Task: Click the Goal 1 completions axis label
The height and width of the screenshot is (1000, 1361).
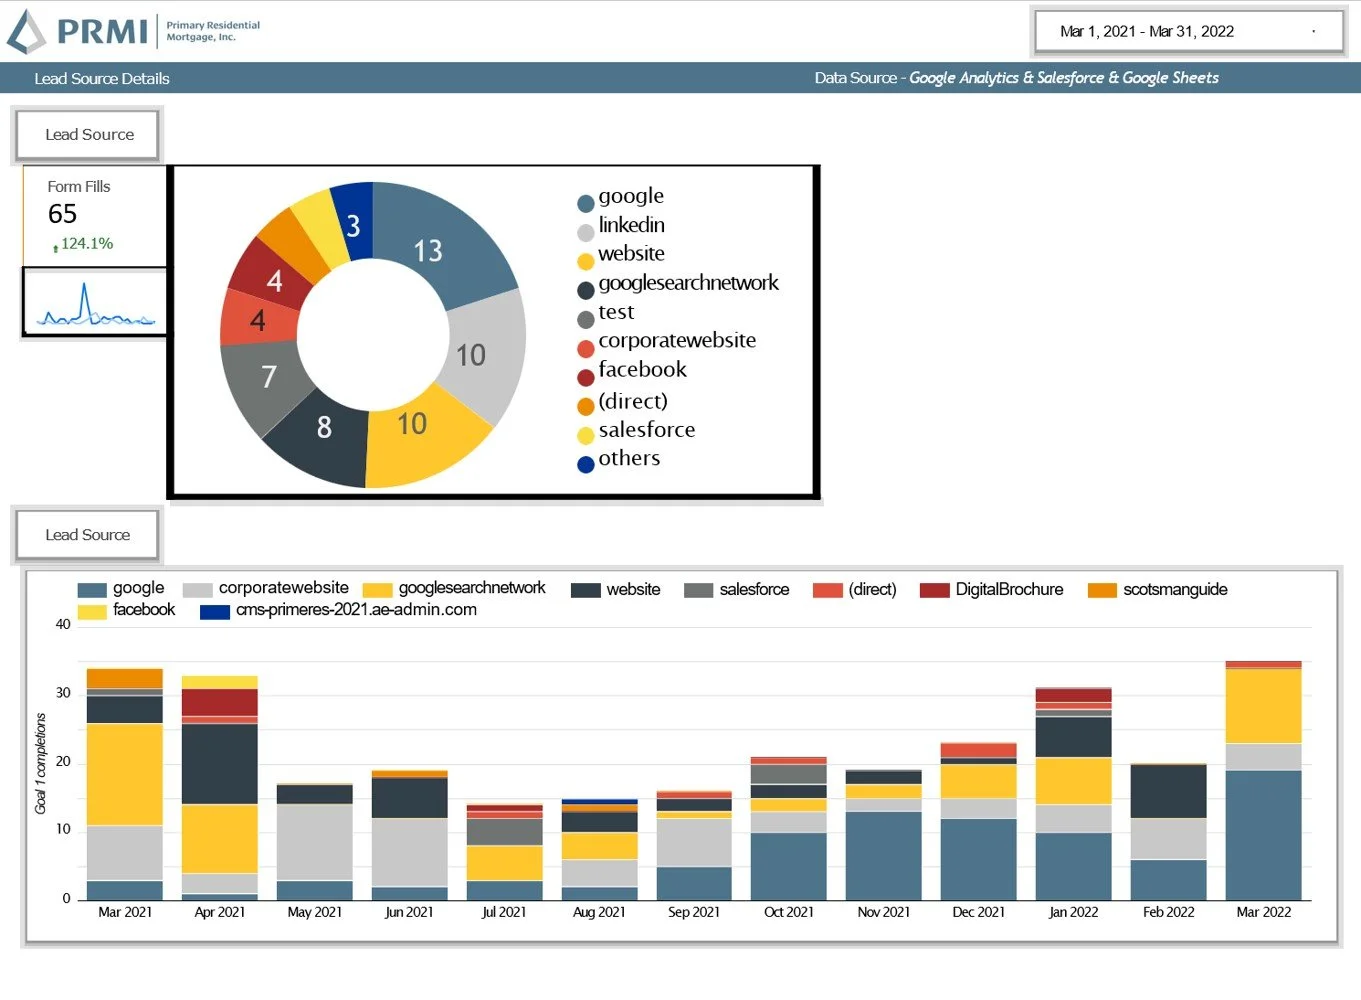Action: point(41,763)
